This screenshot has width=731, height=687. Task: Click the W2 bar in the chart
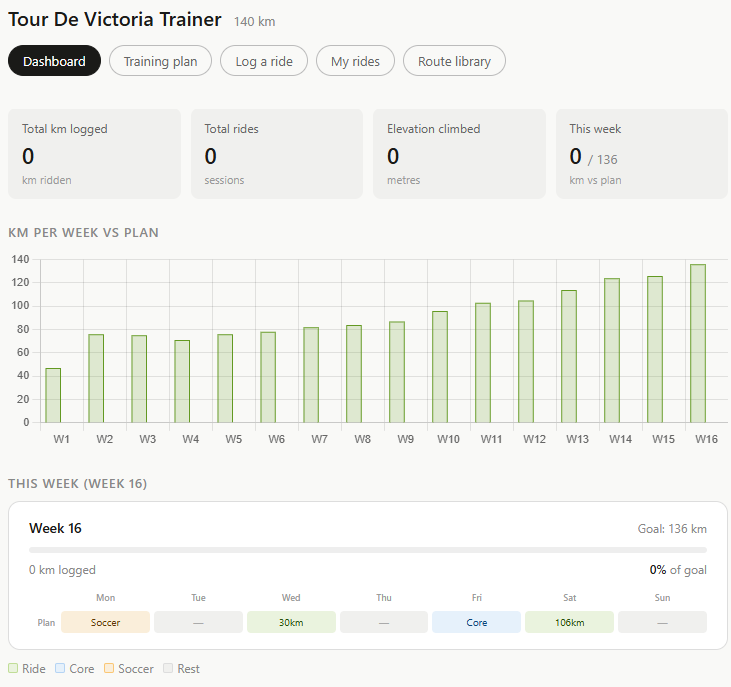pos(96,378)
